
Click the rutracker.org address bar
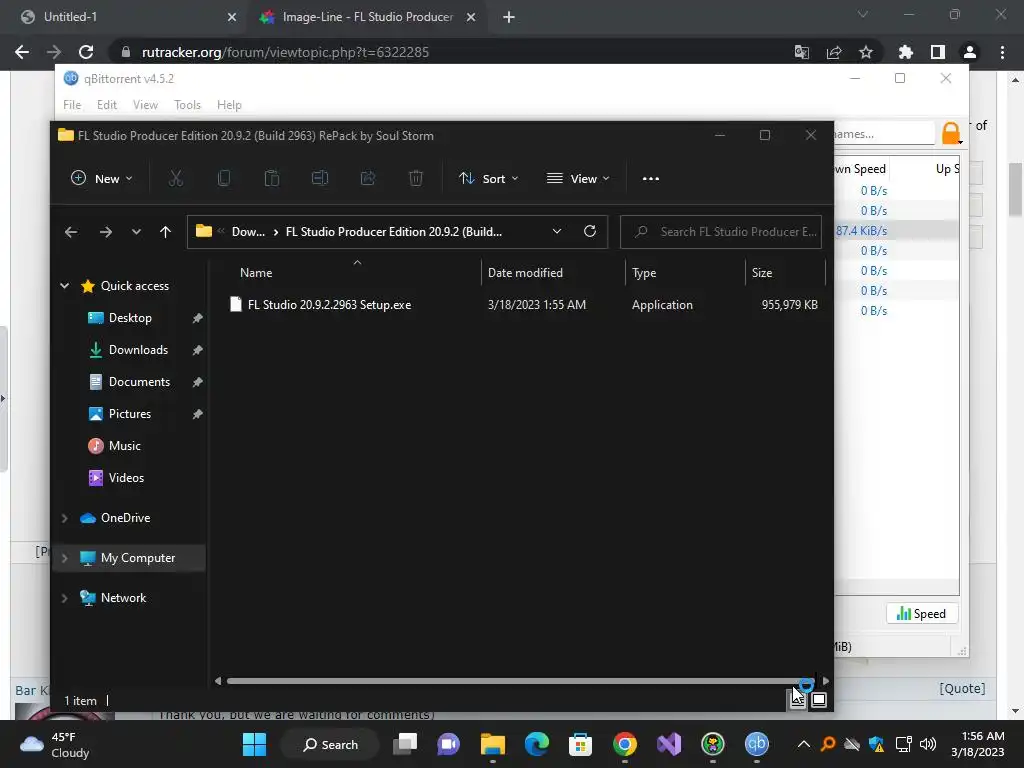point(451,52)
